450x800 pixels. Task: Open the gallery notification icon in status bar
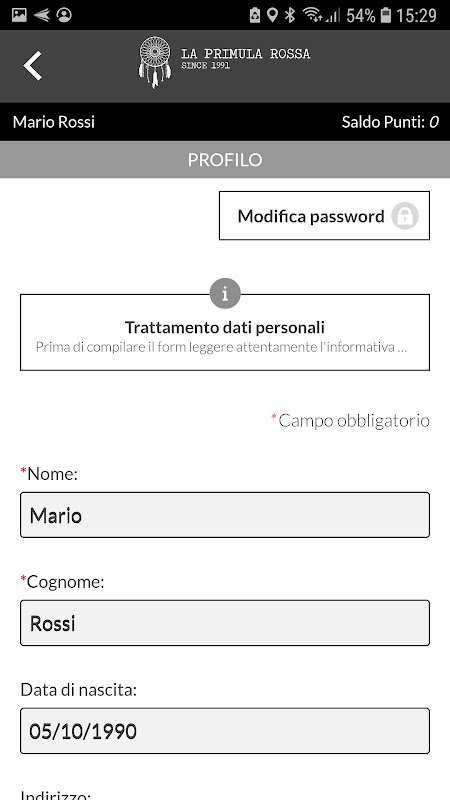pyautogui.click(x=19, y=15)
